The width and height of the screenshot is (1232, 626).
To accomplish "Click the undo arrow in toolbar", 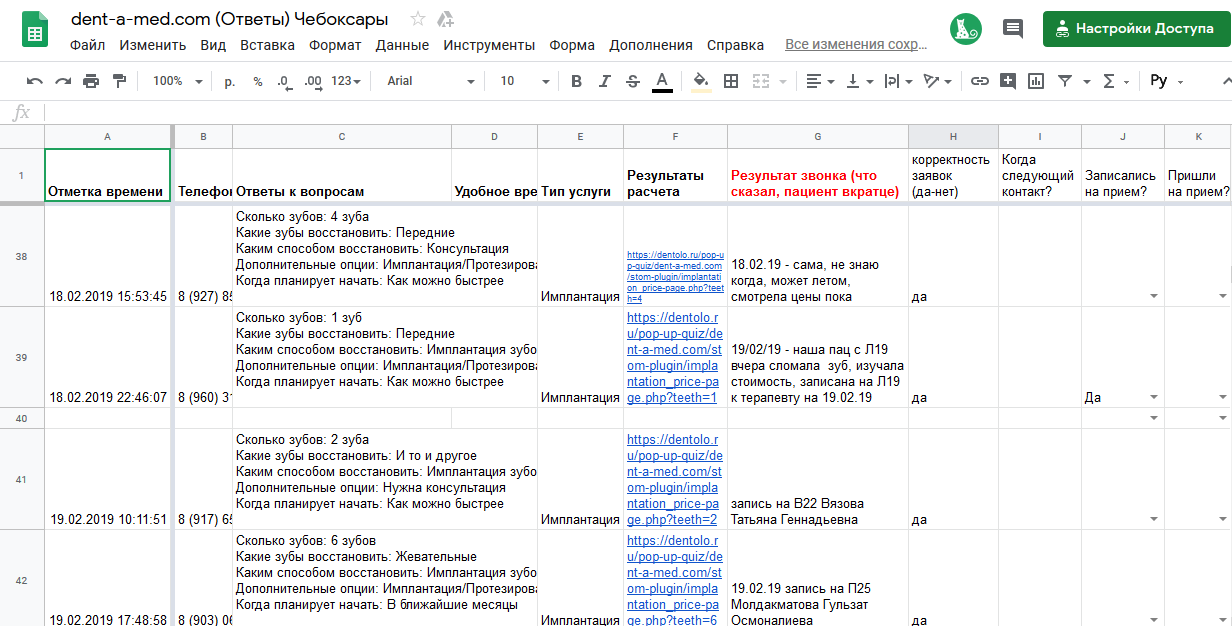I will 35,81.
